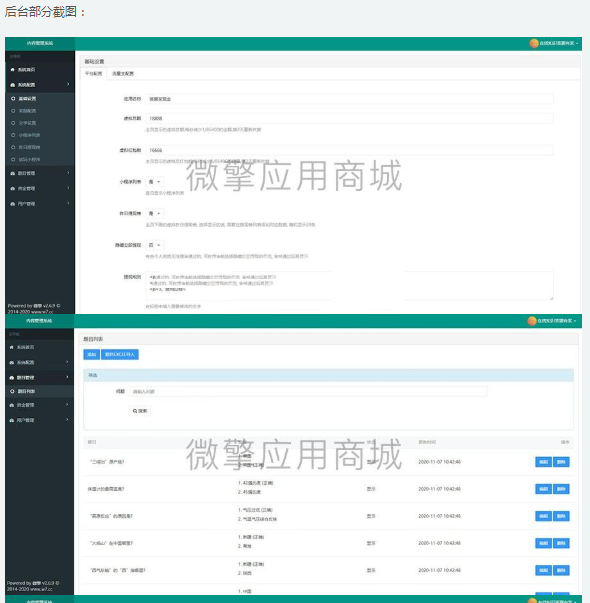
Task: Expand 系统配置 chevron in the settings panel sidebar
Action: (x=68, y=84)
